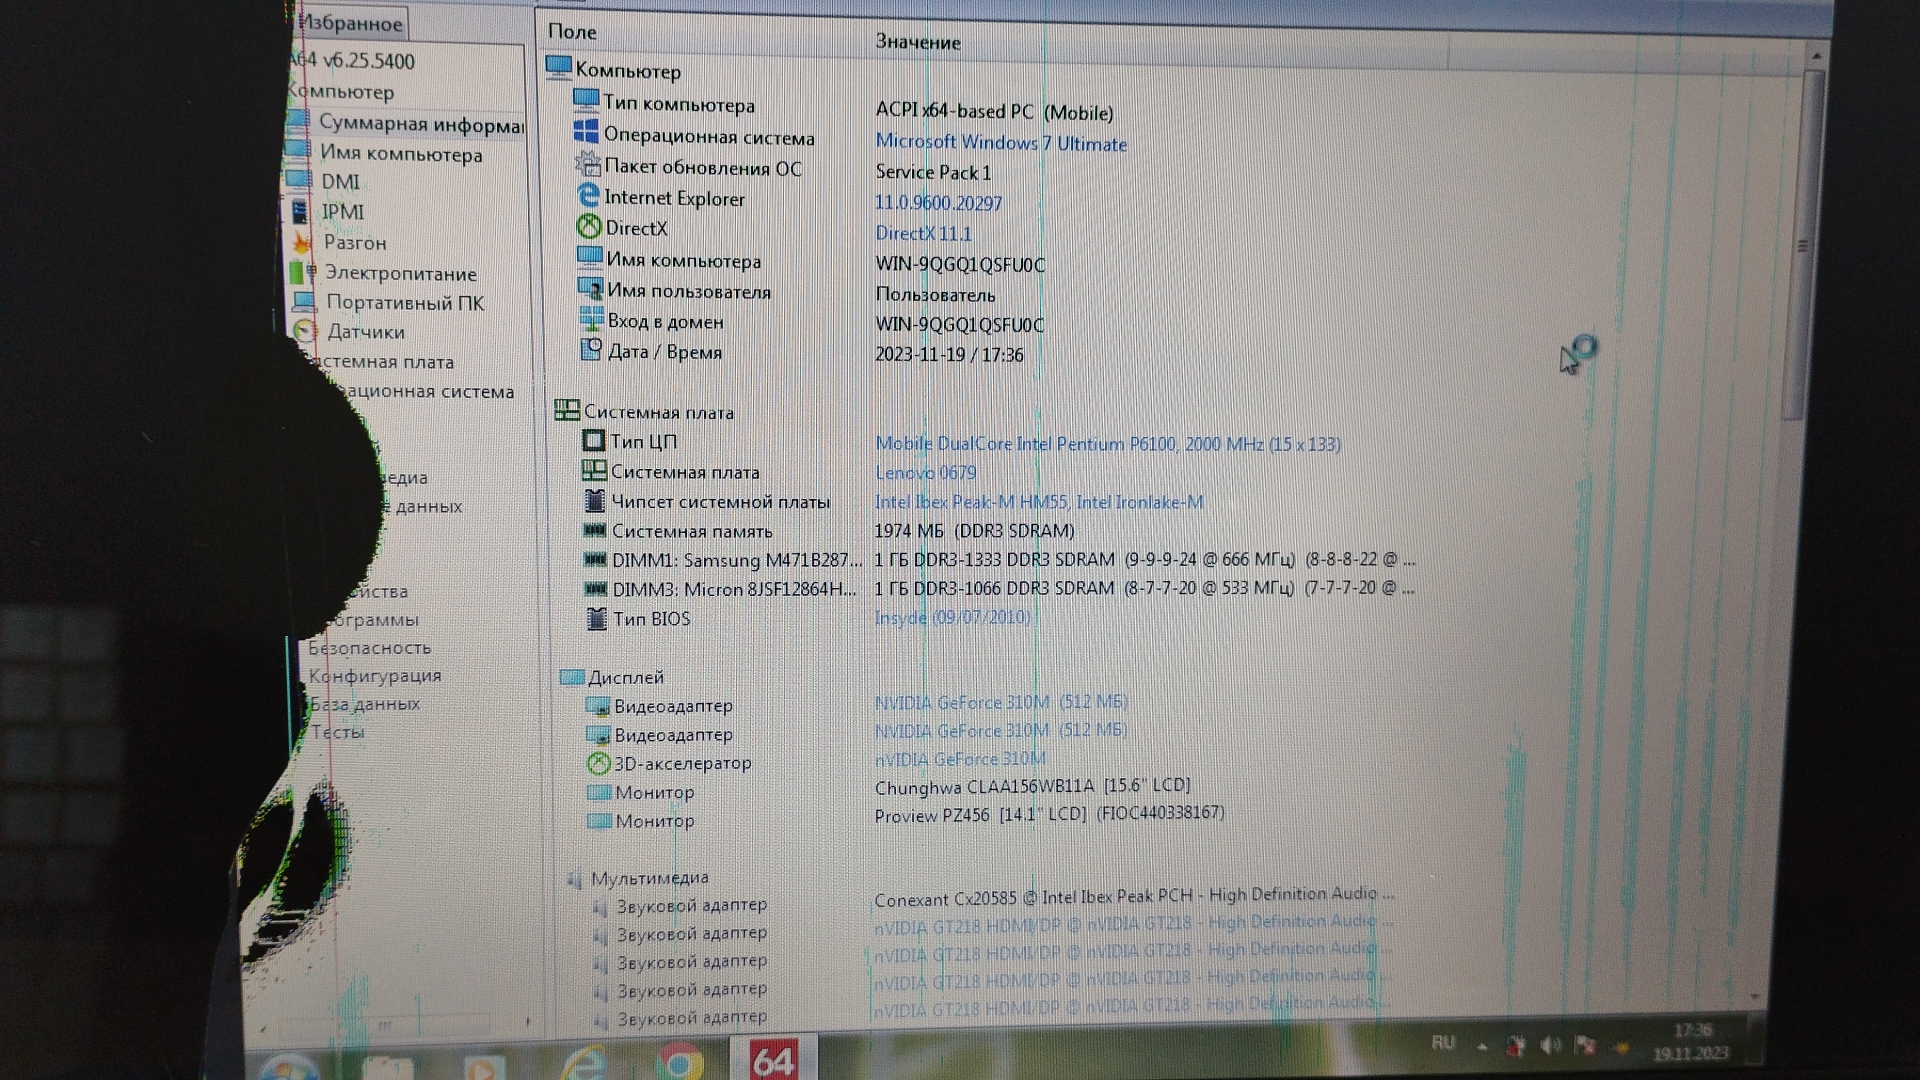Image resolution: width=1920 pixels, height=1080 pixels.
Task: Click Поле column header
Action: point(572,32)
